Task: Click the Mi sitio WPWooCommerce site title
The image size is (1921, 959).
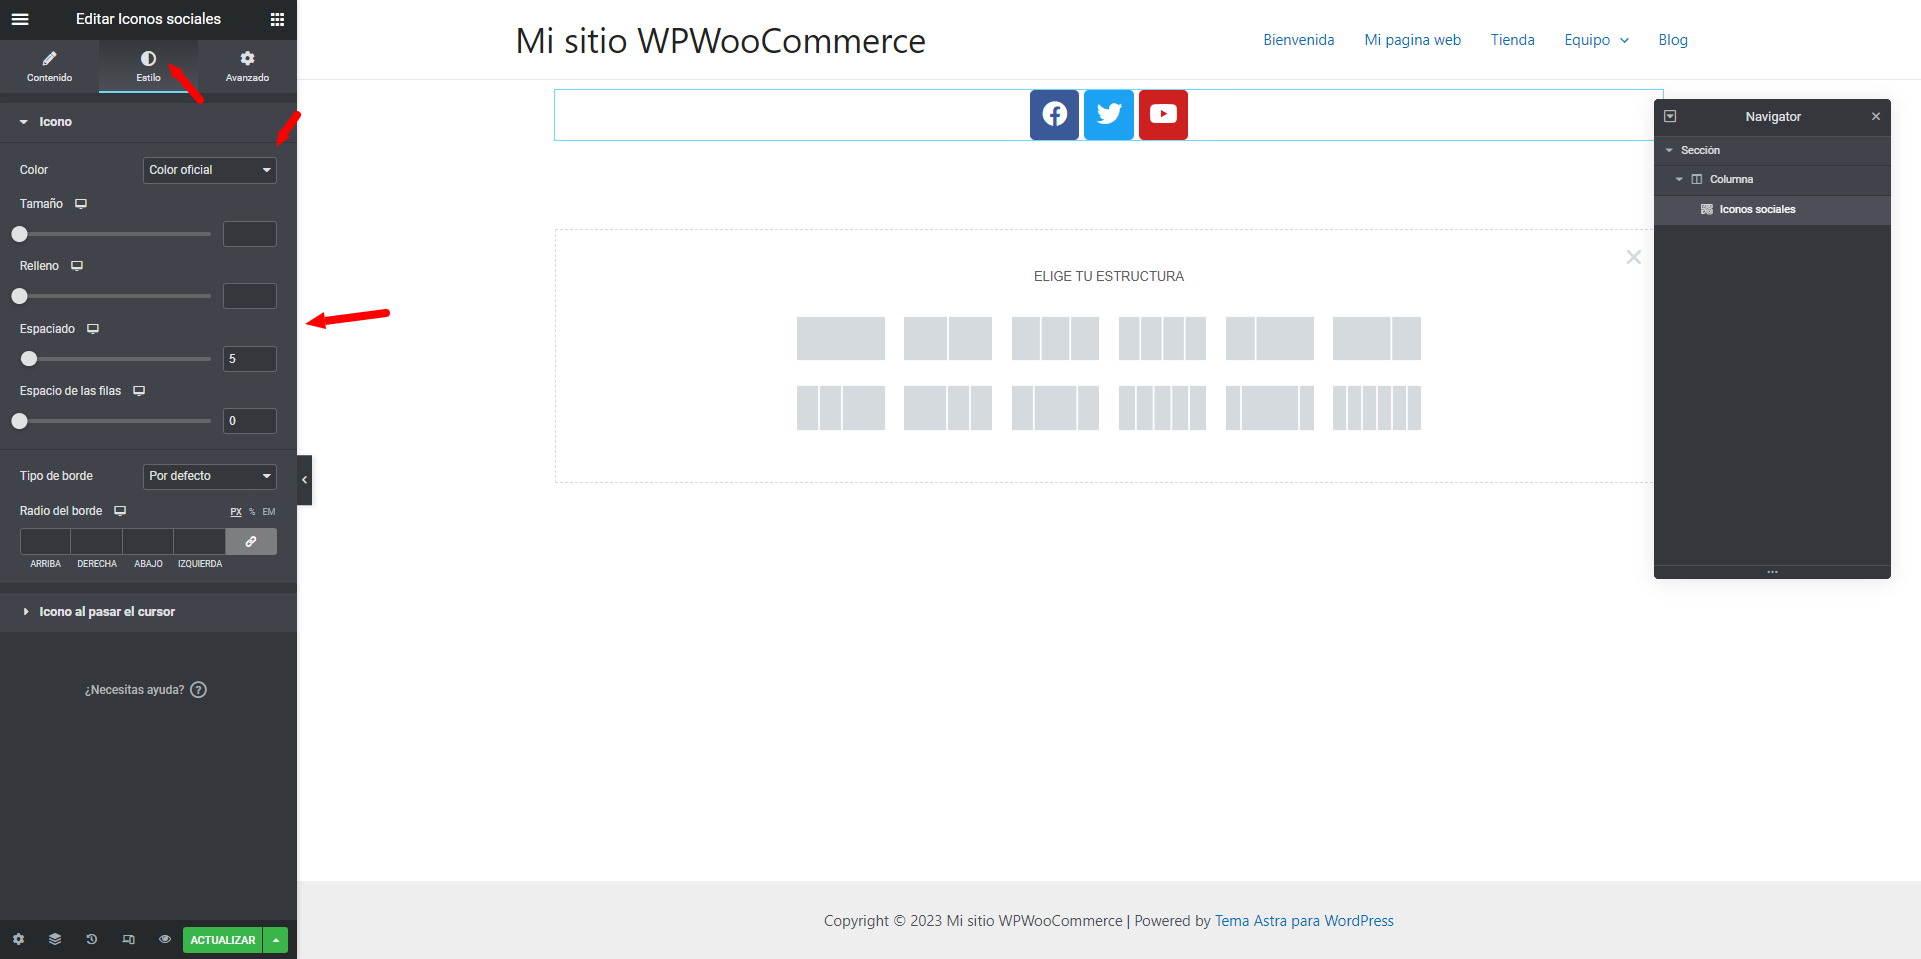Action: pyautogui.click(x=720, y=41)
